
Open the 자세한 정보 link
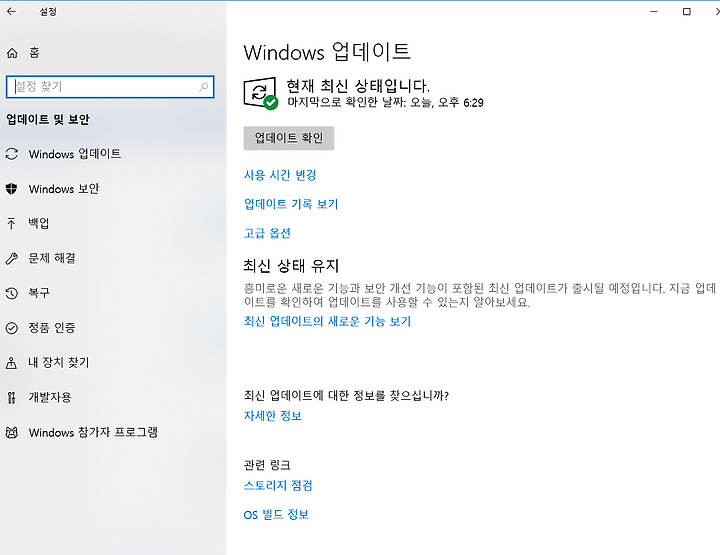click(x=273, y=416)
